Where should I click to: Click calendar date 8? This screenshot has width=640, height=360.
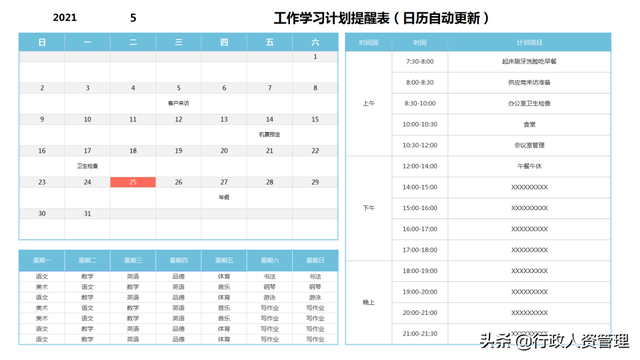pos(315,88)
